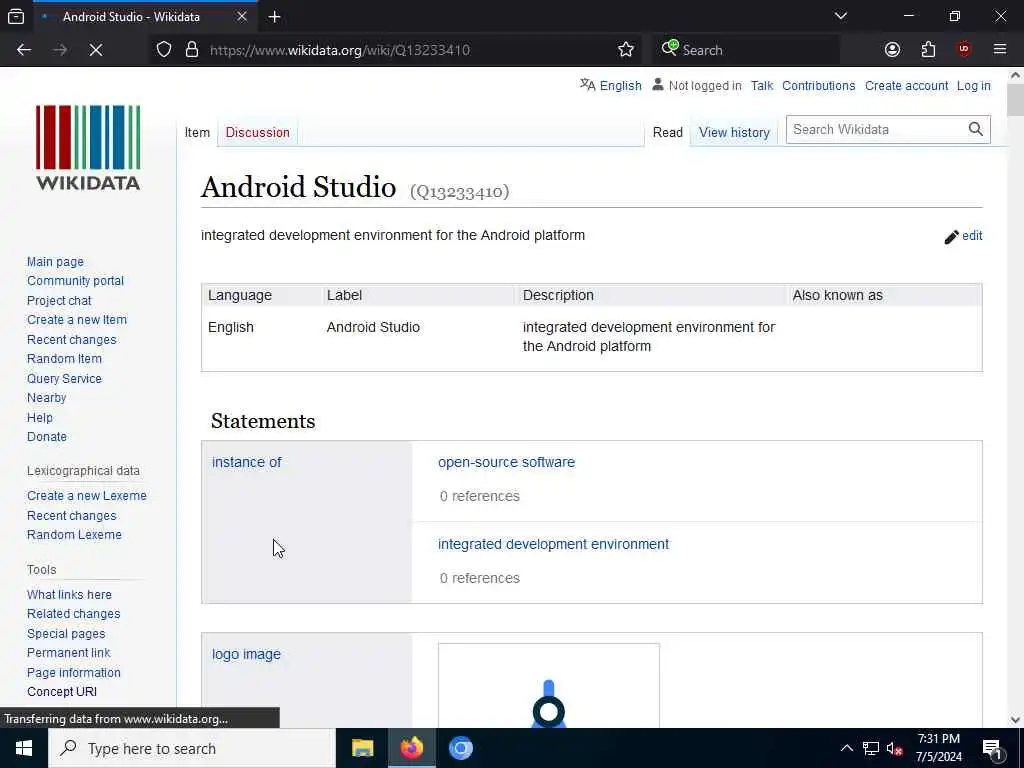Open the open-source software value link

coord(506,462)
